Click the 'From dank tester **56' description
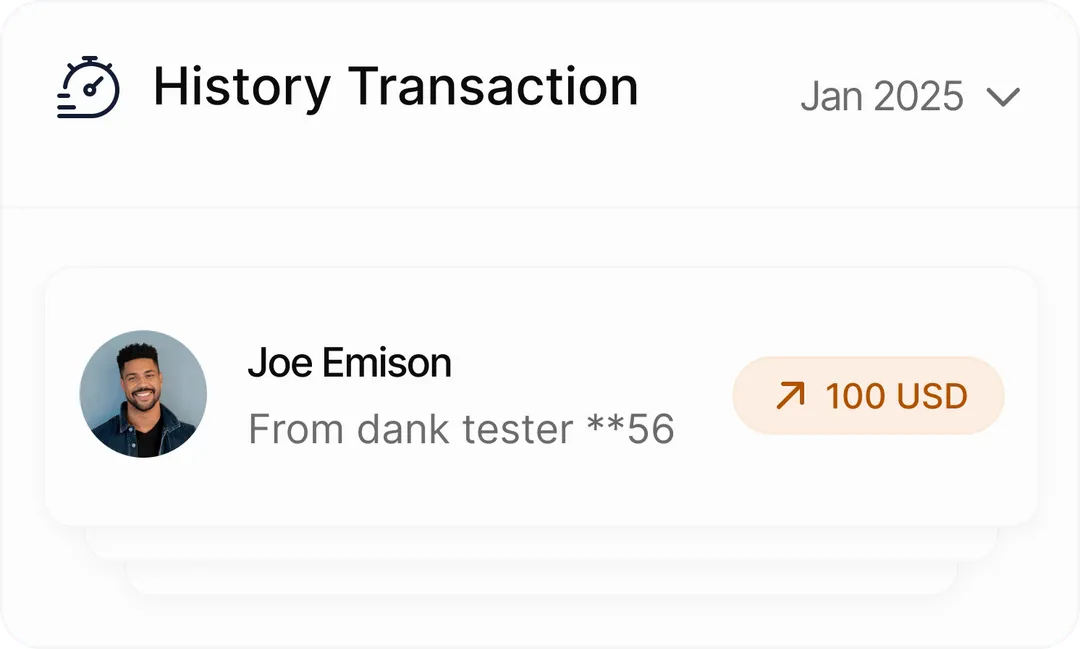Screen dimensions: 1080x649 click(x=461, y=429)
